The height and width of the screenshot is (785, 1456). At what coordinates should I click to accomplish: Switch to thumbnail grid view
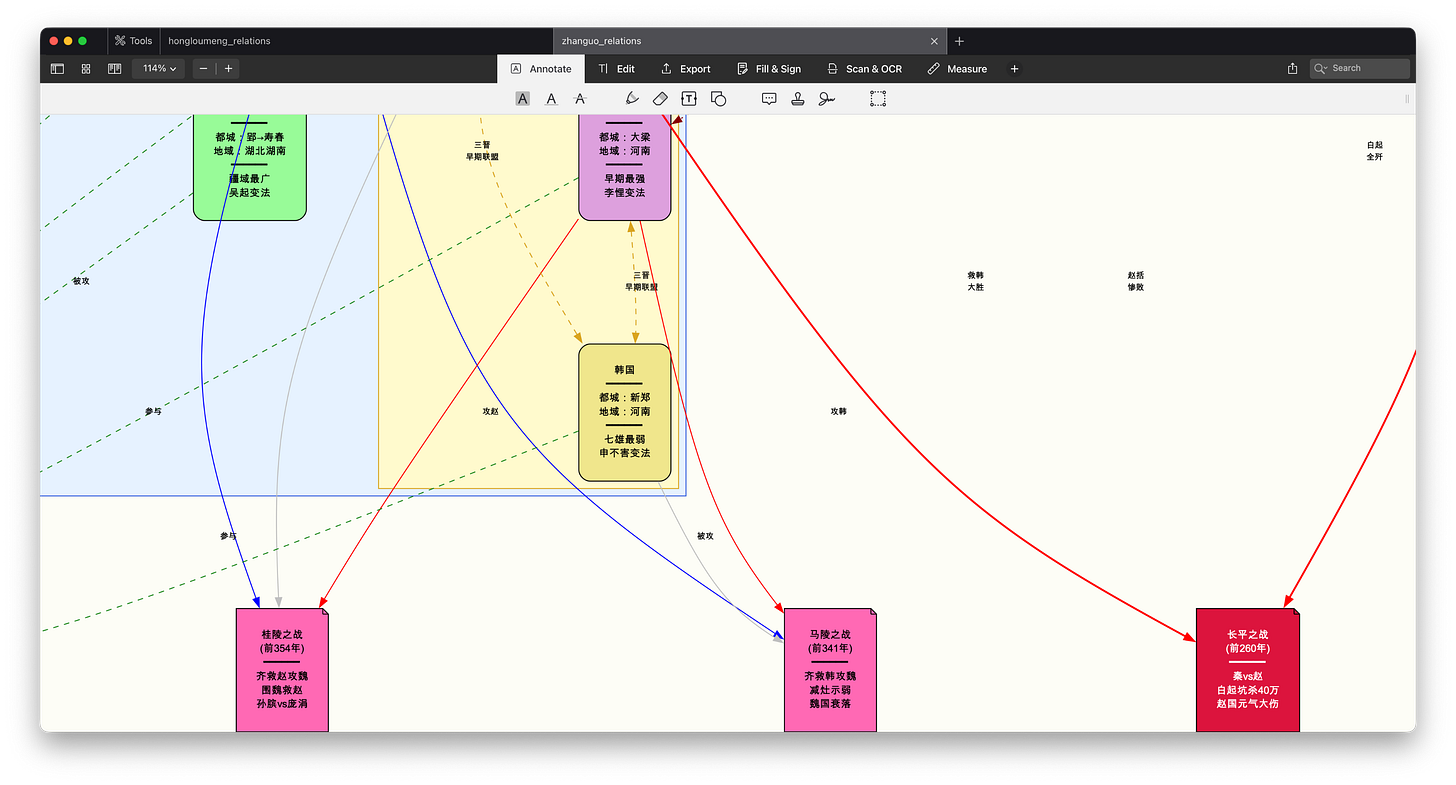coord(86,69)
